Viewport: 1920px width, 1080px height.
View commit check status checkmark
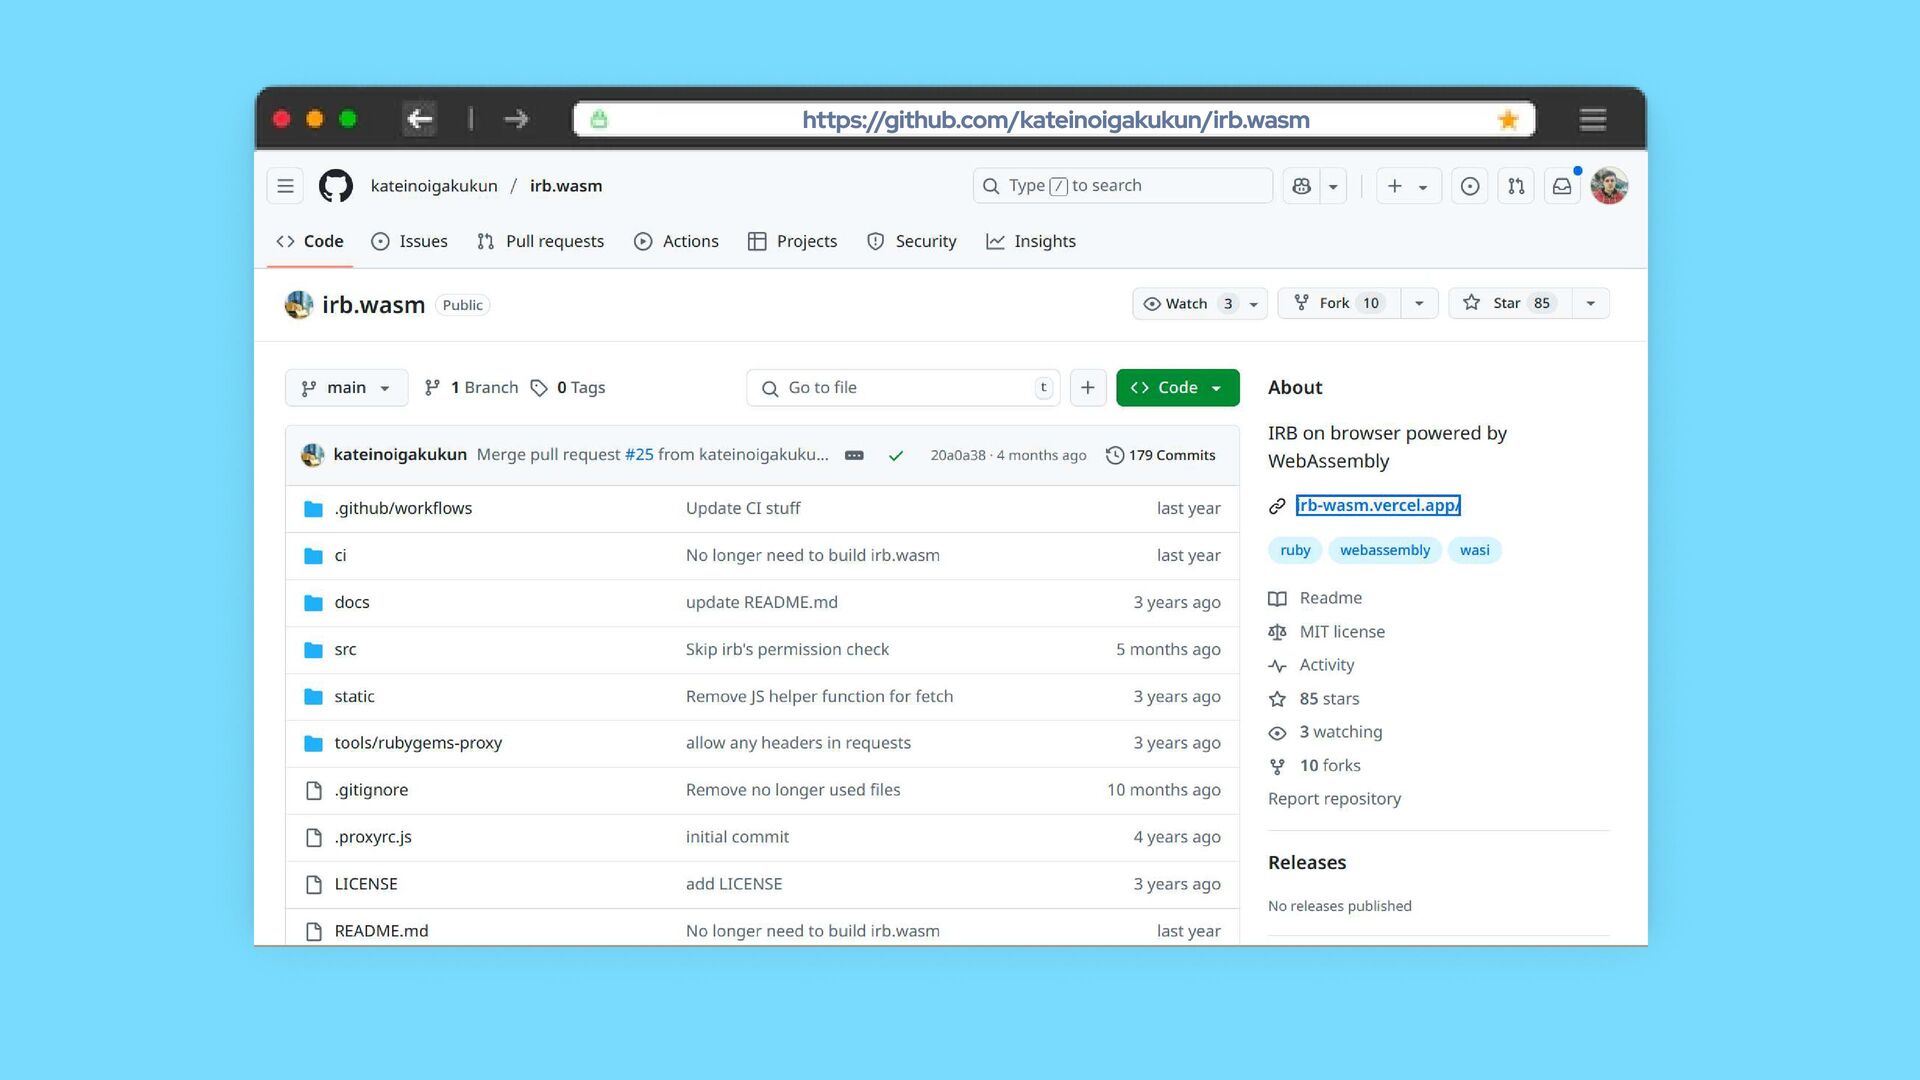[896, 455]
